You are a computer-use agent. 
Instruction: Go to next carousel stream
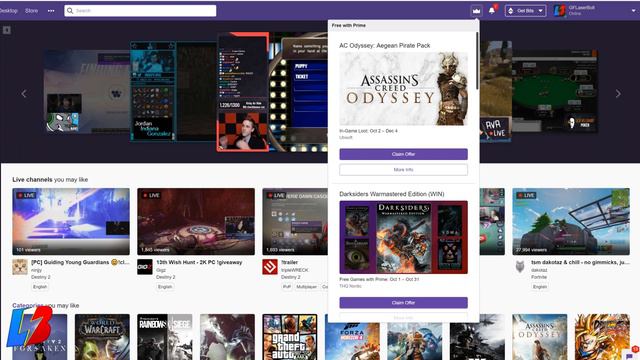click(x=618, y=93)
